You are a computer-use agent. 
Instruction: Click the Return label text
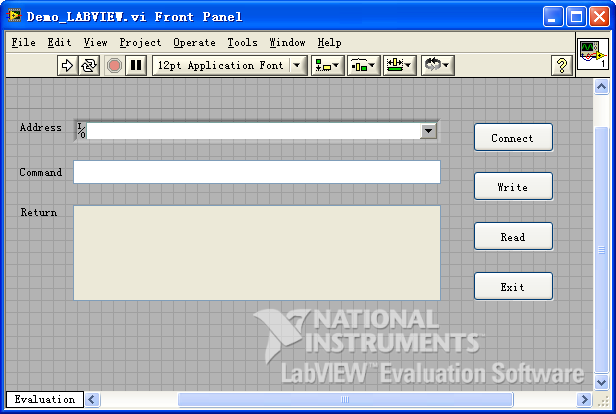38,212
